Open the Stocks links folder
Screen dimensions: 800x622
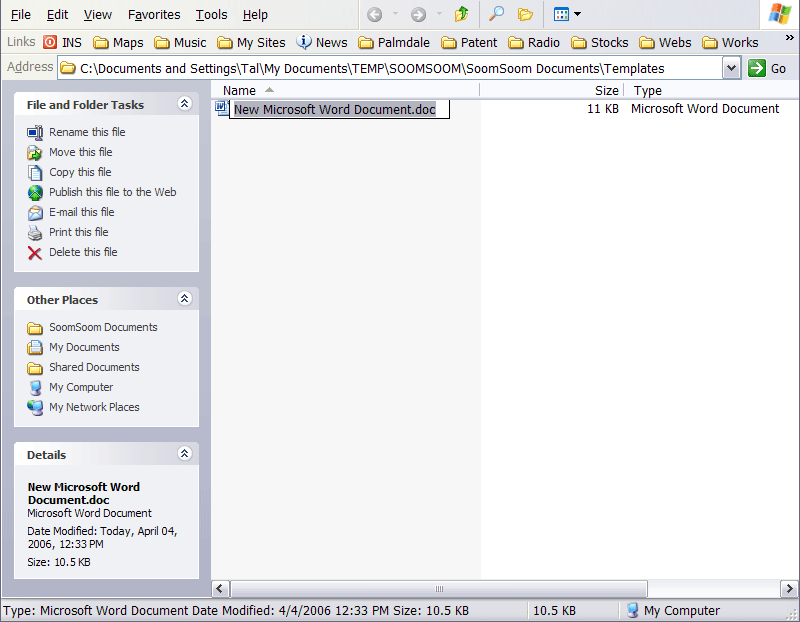tap(599, 42)
